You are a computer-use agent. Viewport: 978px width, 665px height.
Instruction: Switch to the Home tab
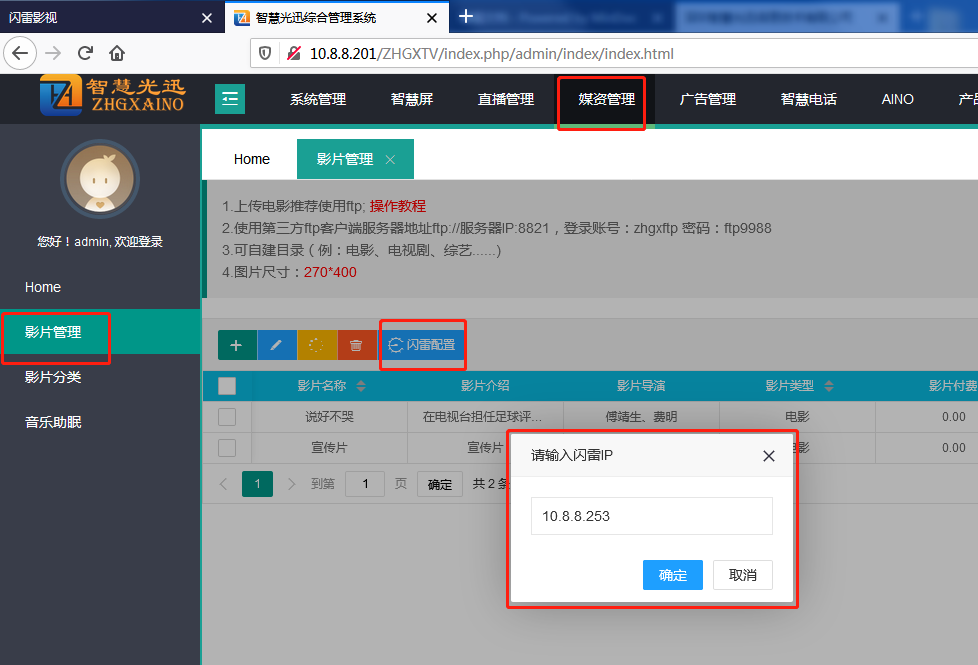pyautogui.click(x=252, y=159)
